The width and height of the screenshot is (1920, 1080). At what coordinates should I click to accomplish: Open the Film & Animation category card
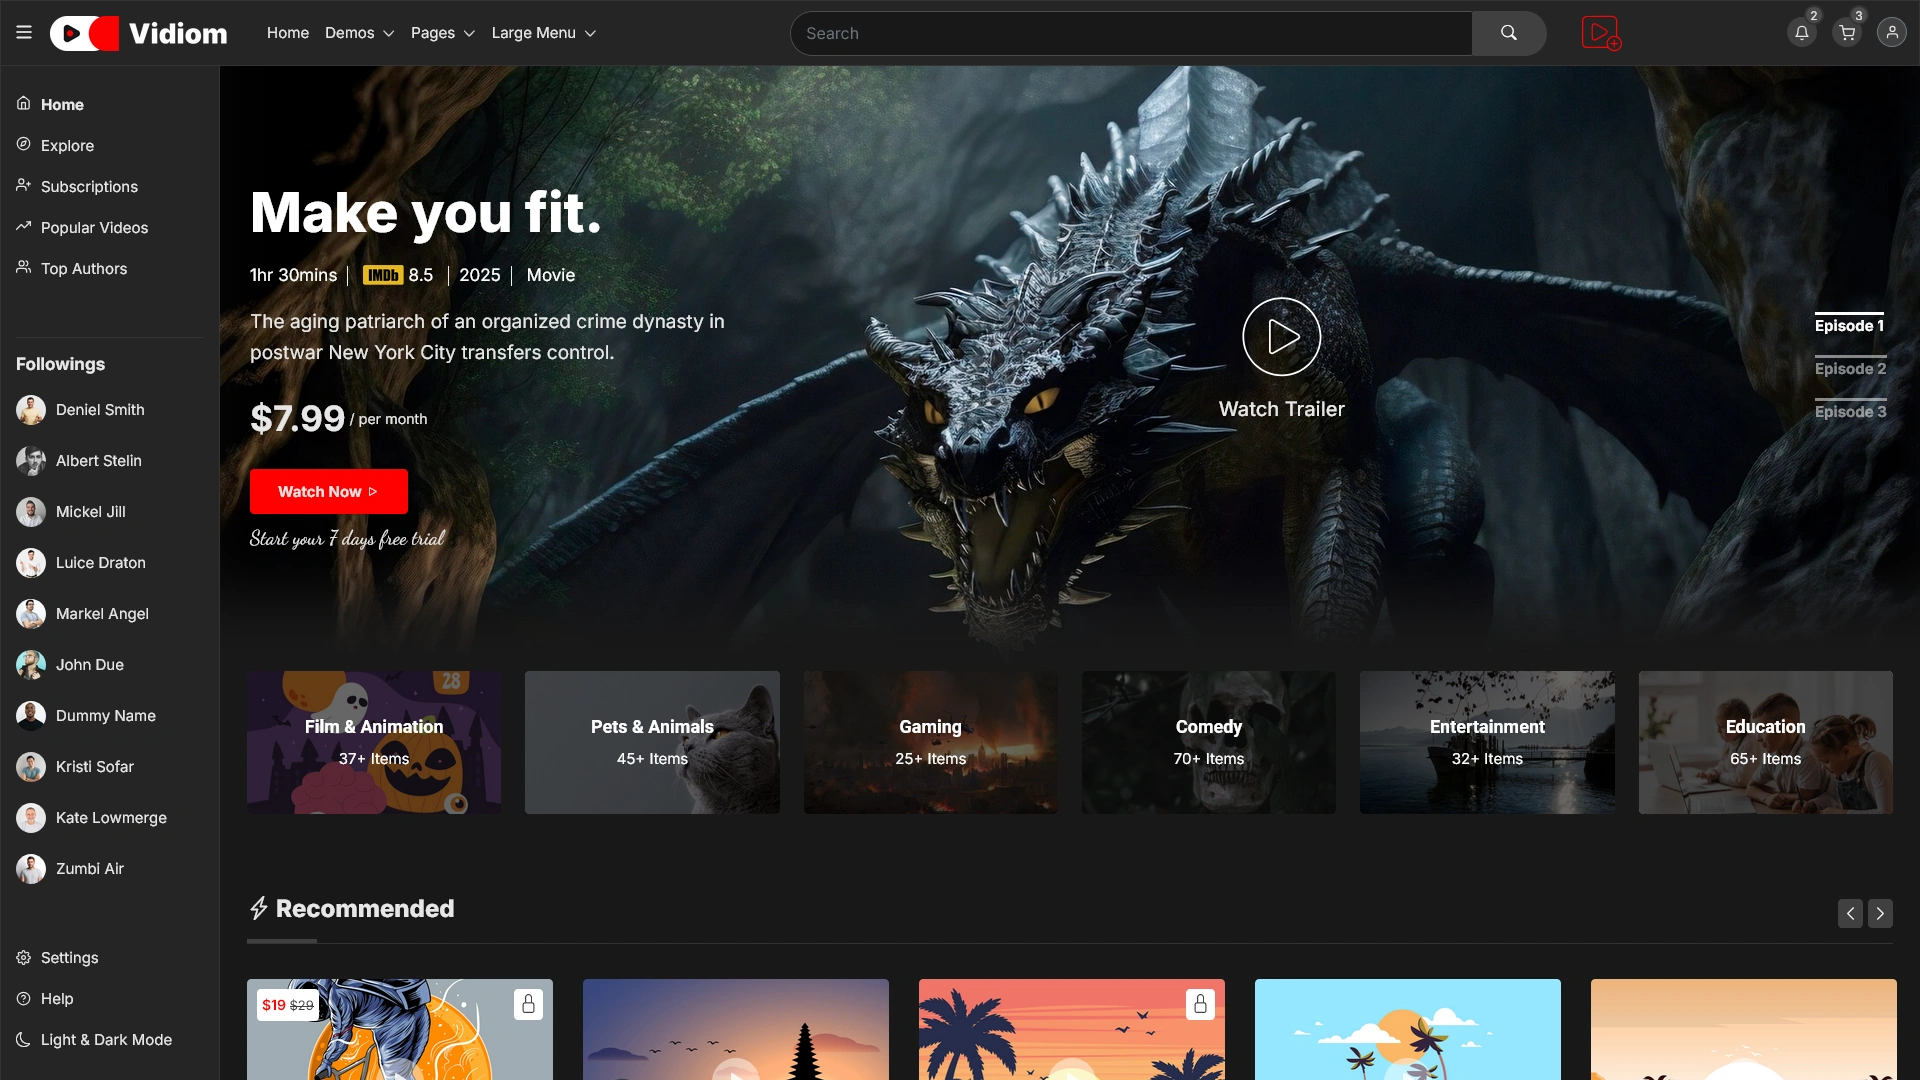click(374, 742)
